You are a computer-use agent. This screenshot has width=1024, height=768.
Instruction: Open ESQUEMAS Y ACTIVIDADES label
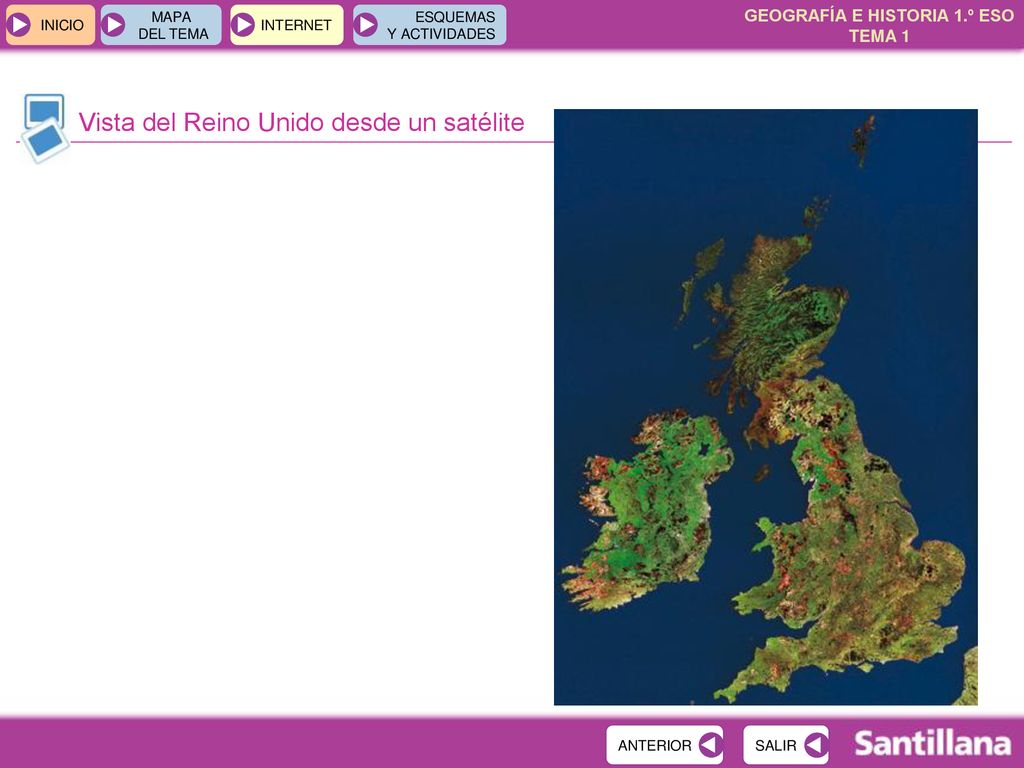coord(441,25)
